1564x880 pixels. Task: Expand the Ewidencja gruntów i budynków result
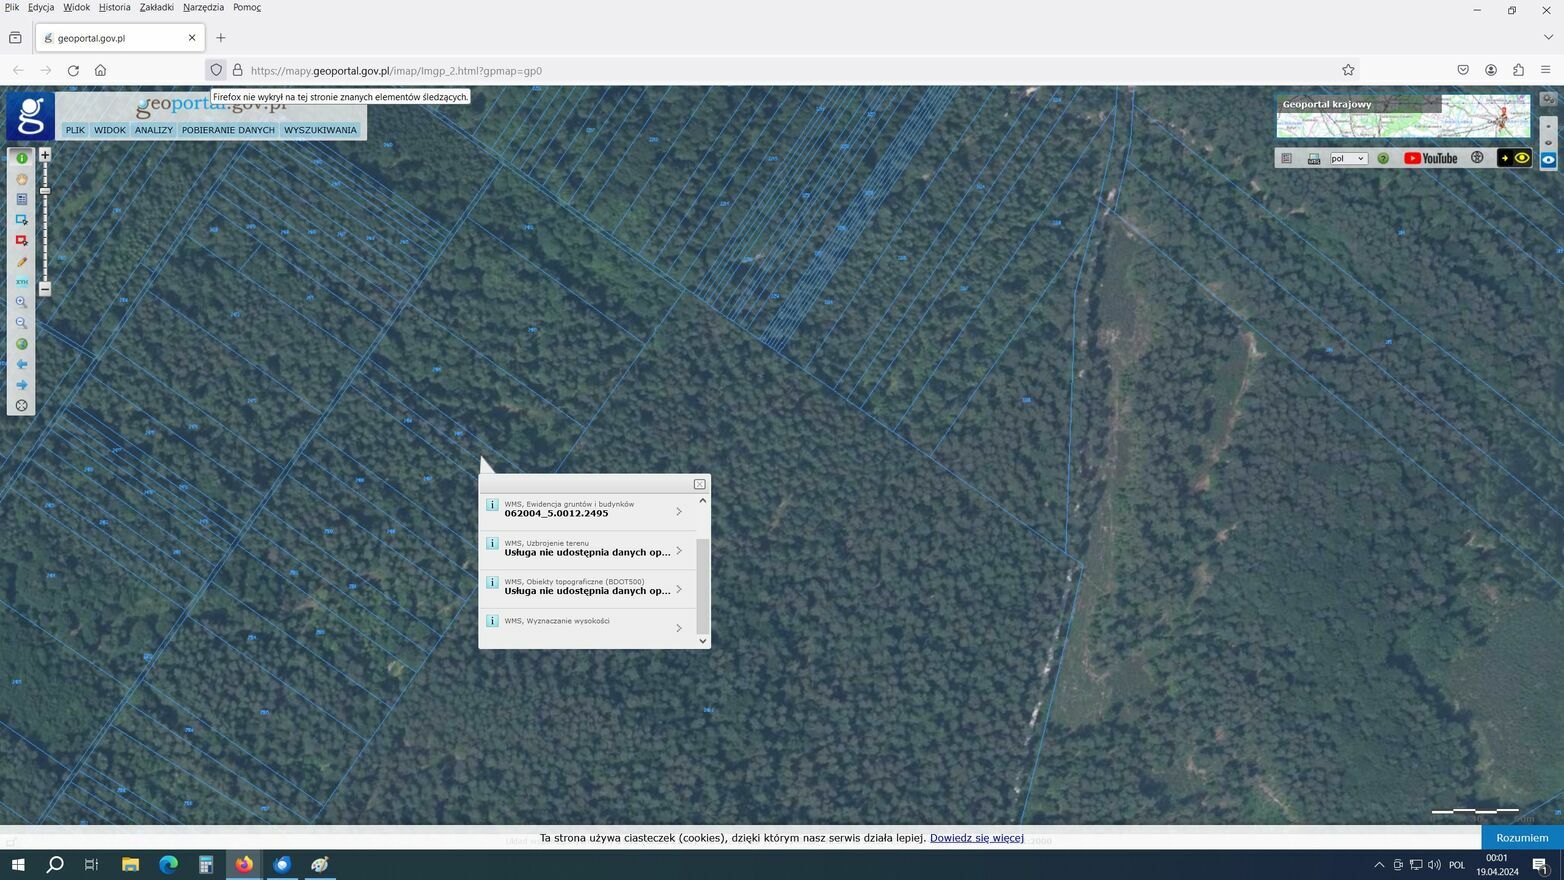pyautogui.click(x=588, y=510)
